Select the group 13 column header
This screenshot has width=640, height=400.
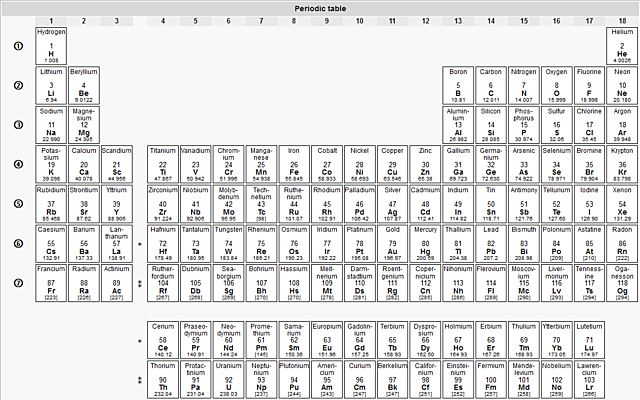tap(458, 21)
